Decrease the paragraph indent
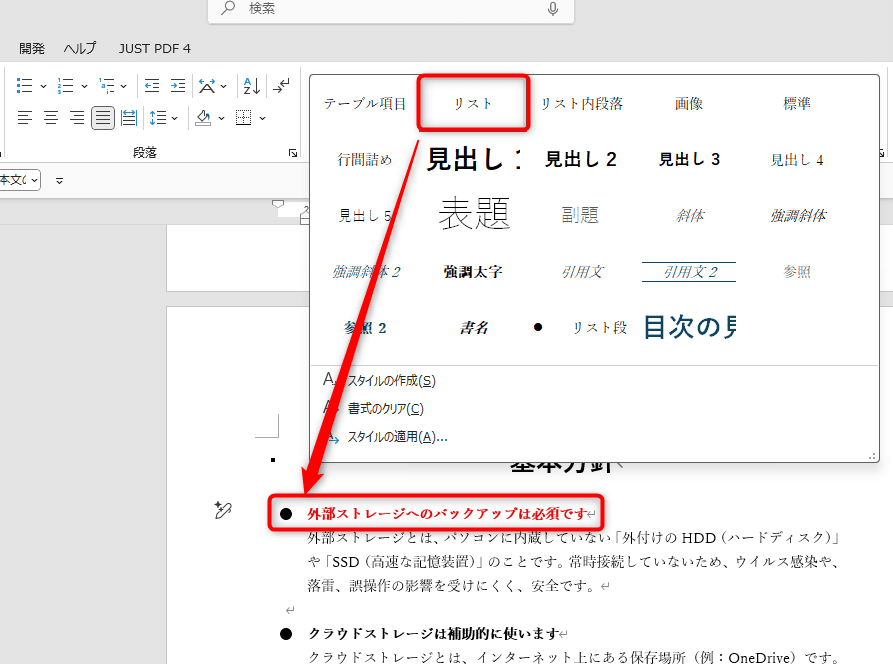The image size is (893, 664). (x=150, y=84)
